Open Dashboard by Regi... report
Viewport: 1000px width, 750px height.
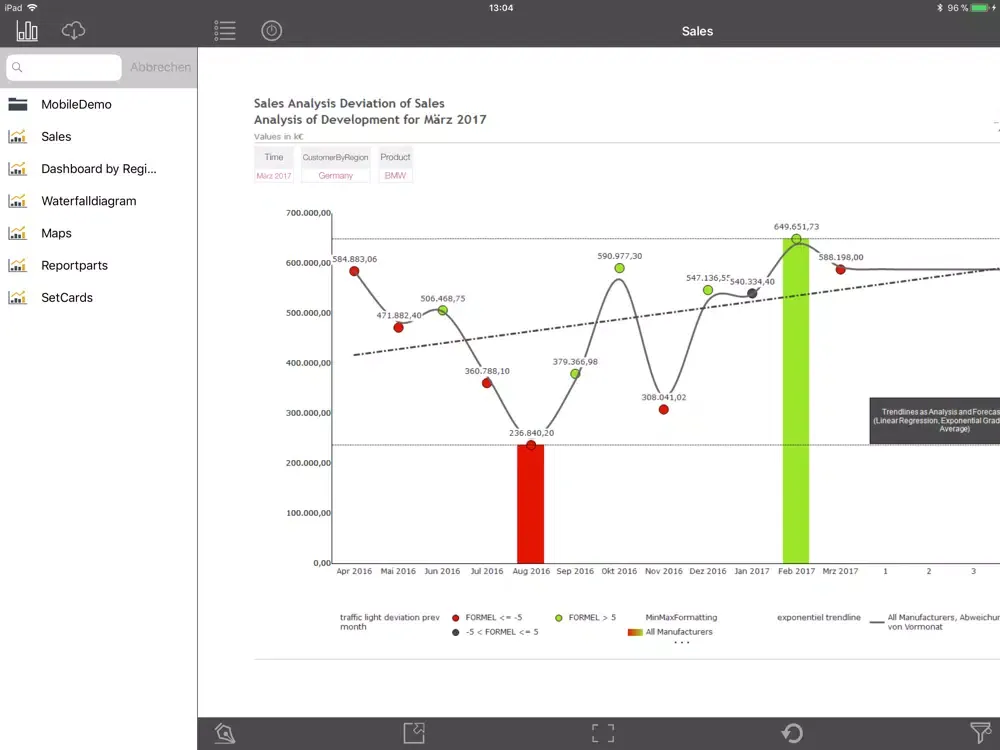(x=98, y=168)
